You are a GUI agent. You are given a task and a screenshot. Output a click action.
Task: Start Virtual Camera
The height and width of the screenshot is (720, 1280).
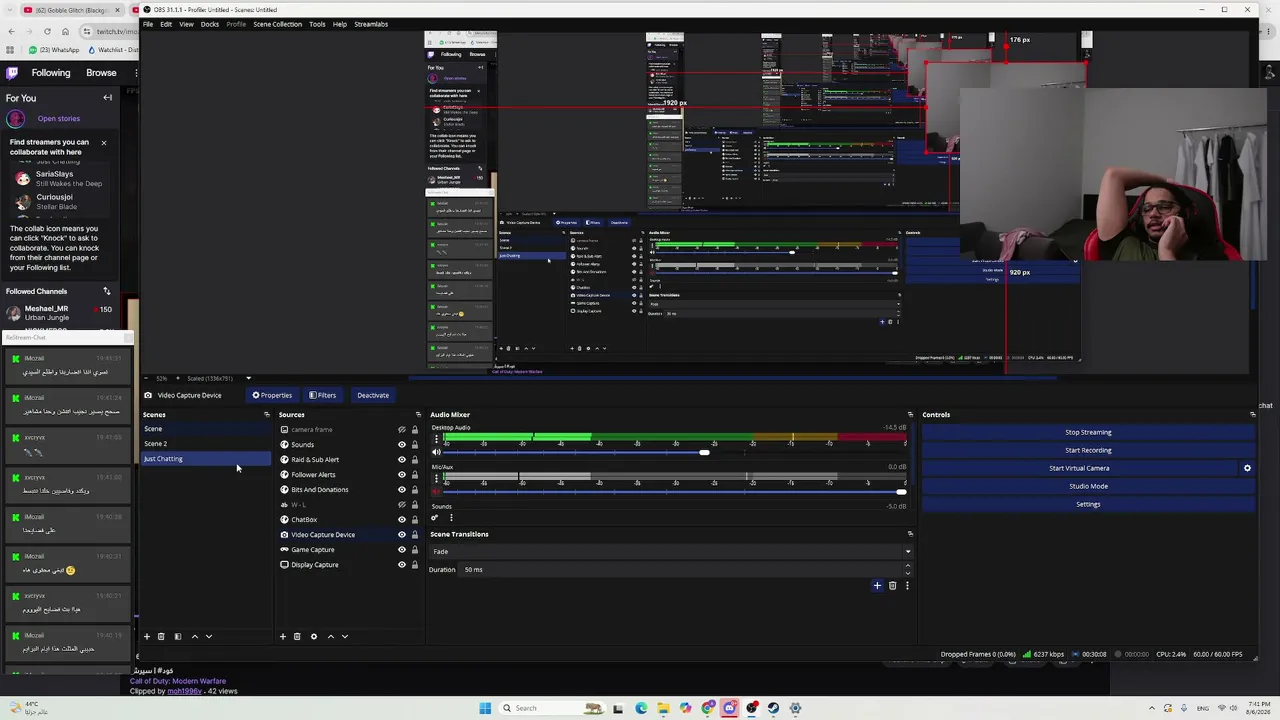click(1079, 468)
